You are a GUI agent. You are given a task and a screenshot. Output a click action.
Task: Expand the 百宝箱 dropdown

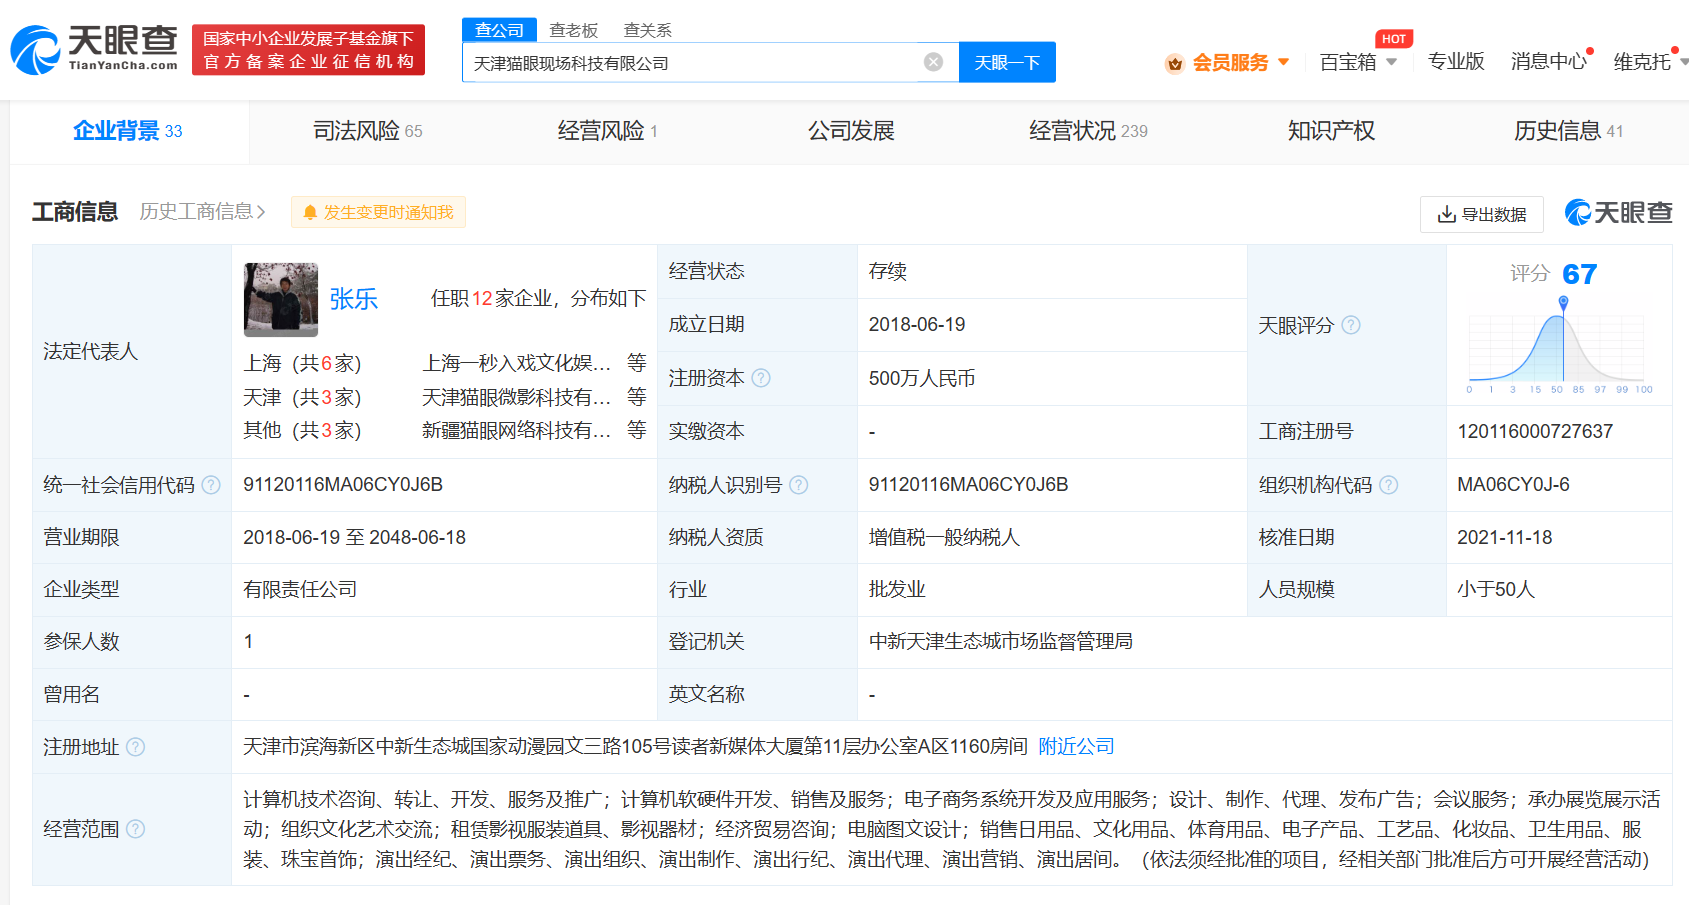click(1391, 62)
